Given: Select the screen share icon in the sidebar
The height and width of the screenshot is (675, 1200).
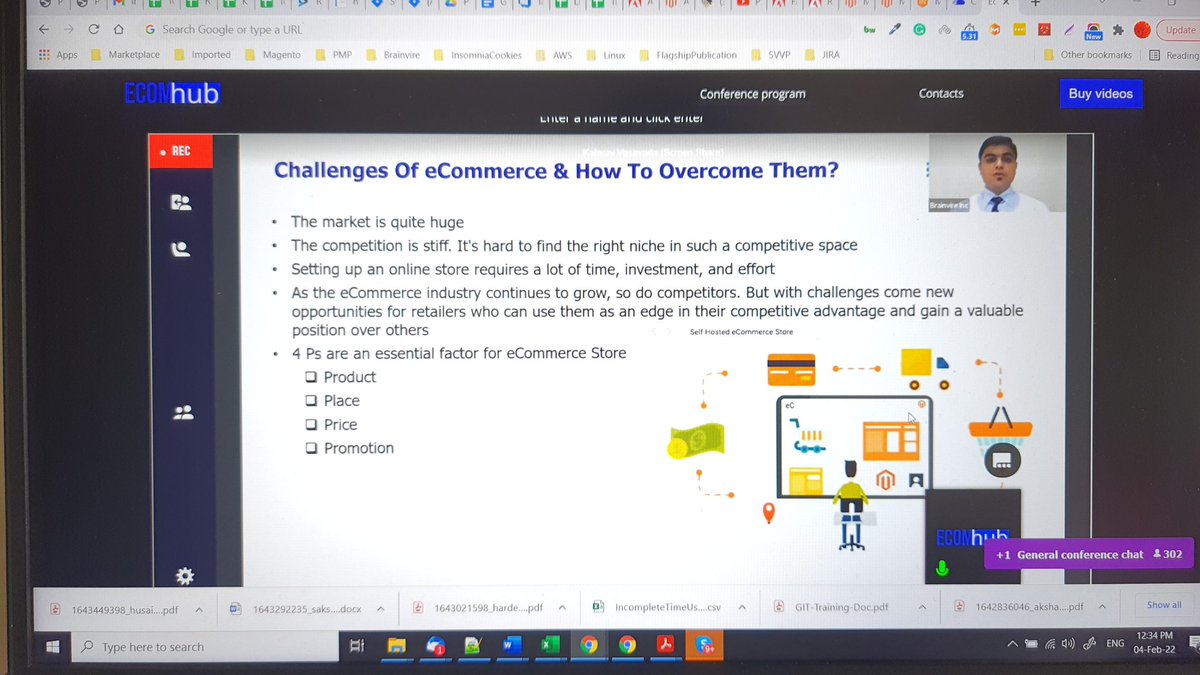Looking at the screenshot, I should 184,201.
